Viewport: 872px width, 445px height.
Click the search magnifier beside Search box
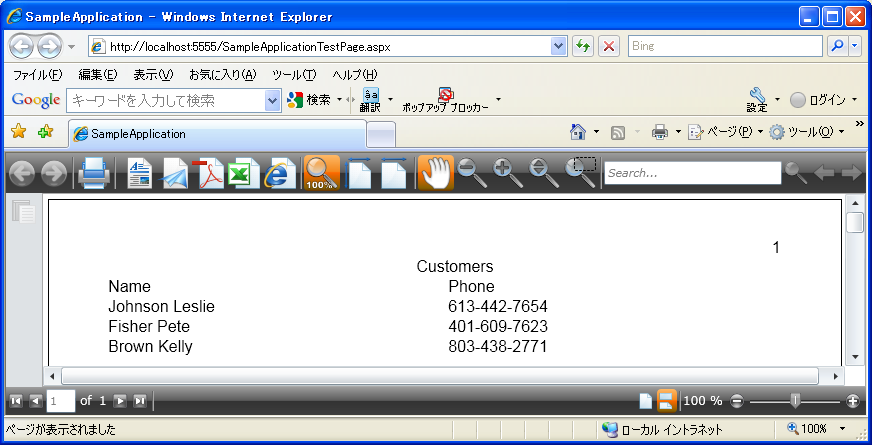[796, 174]
